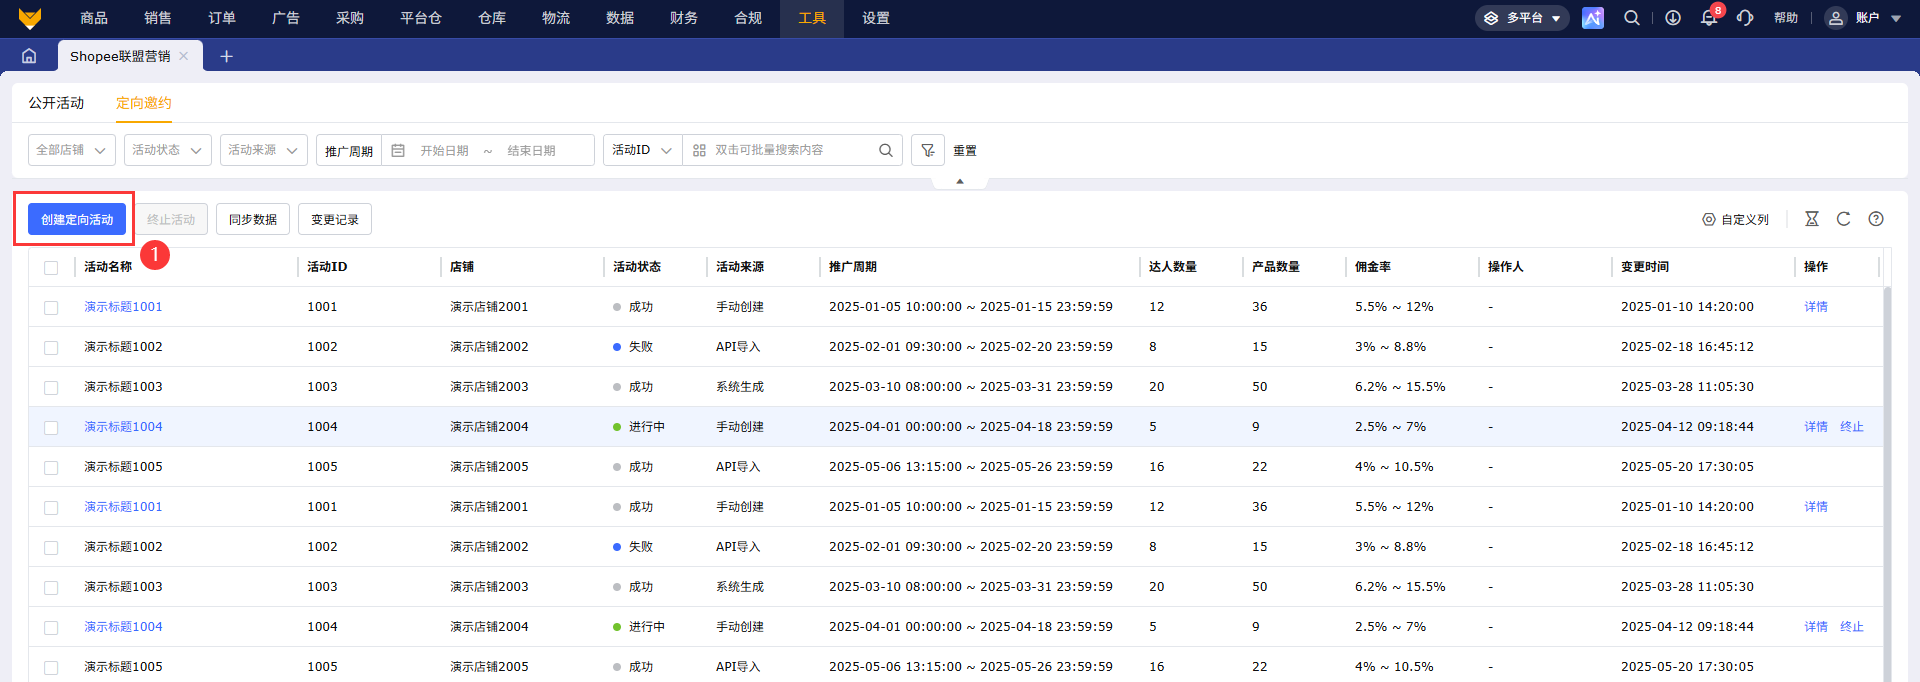Open 活动来源 filter dropdown
Image resolution: width=1920 pixels, height=682 pixels.
tap(264, 150)
